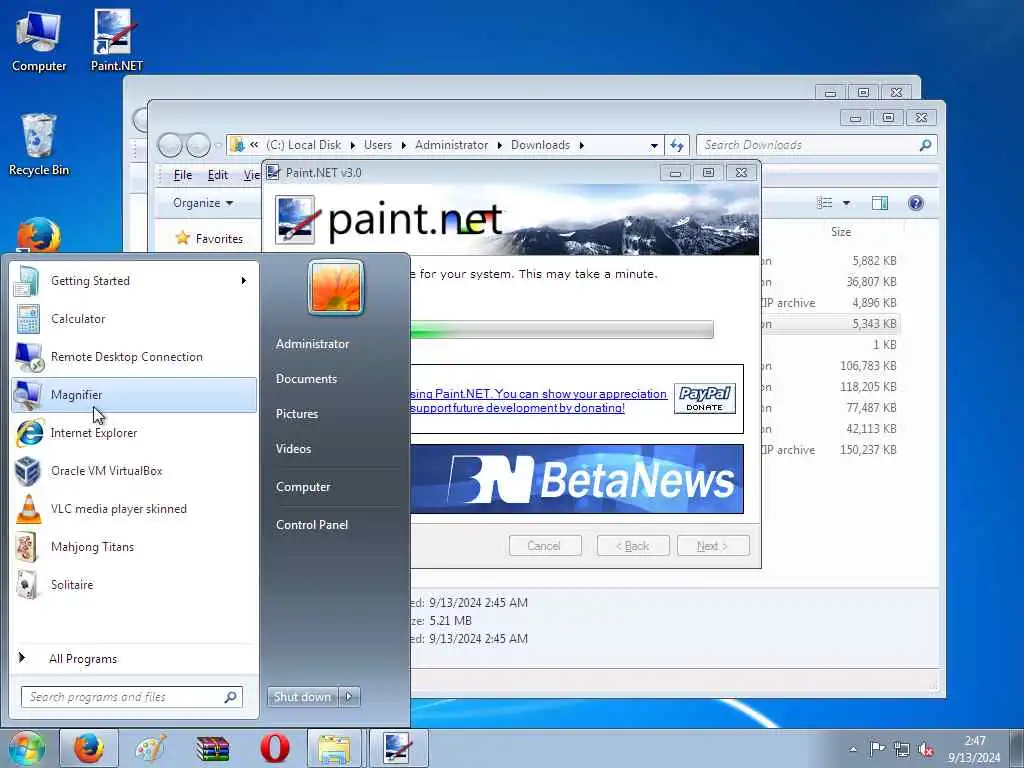1024x768 pixels.
Task: Click the taskbar clock showing 2:47
Action: point(974,749)
